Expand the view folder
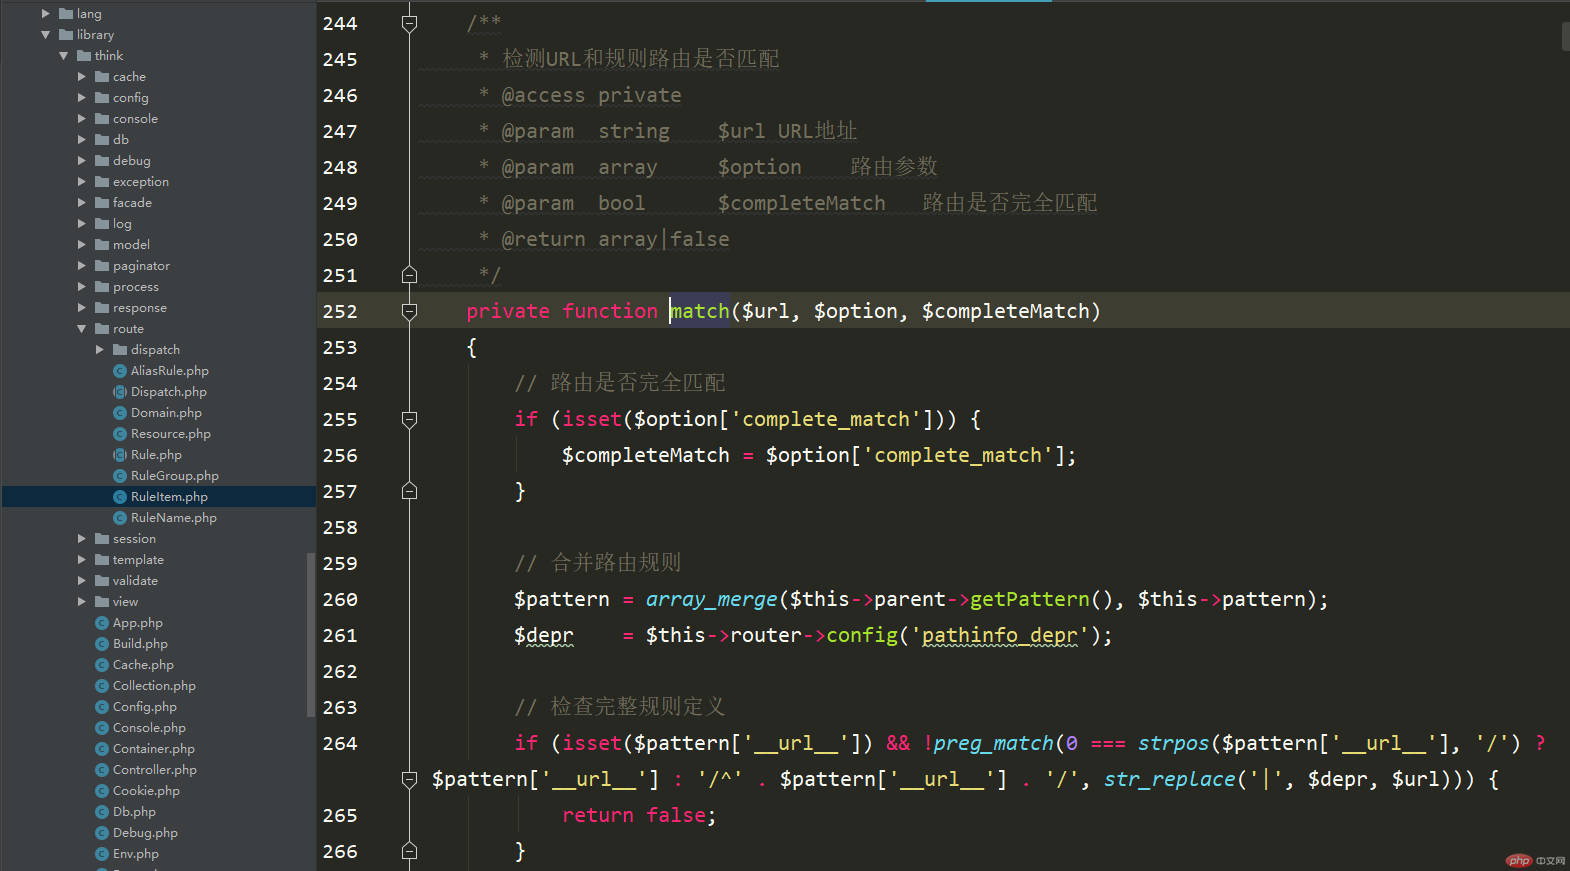The image size is (1570, 871). [82, 602]
